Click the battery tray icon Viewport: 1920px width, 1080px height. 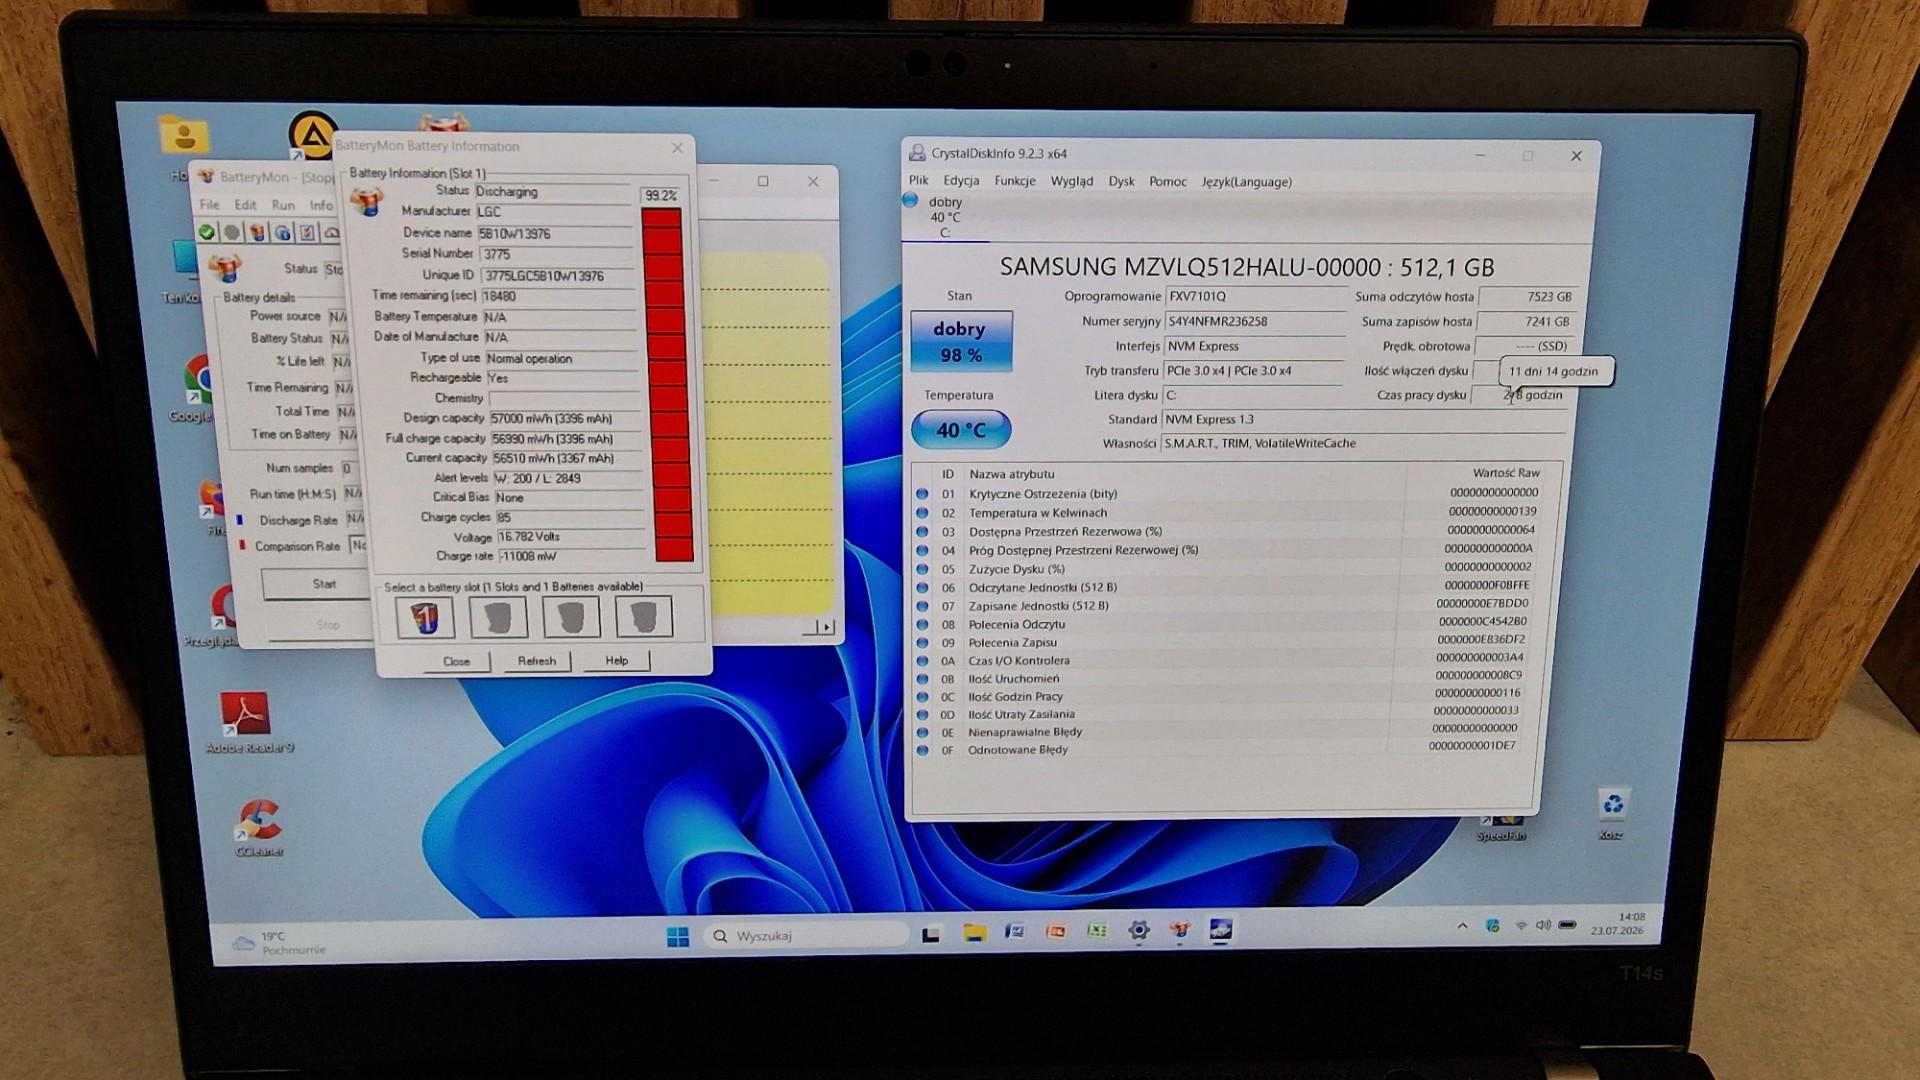(x=1568, y=925)
